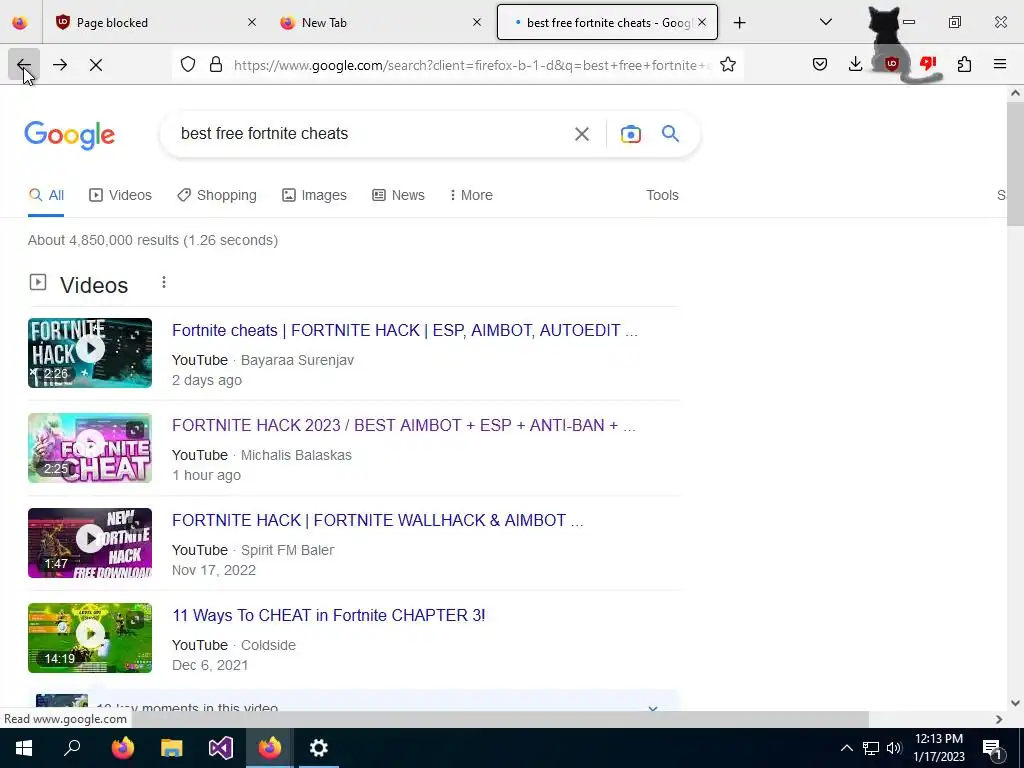
Task: Show hidden system tray icons
Action: [846, 748]
